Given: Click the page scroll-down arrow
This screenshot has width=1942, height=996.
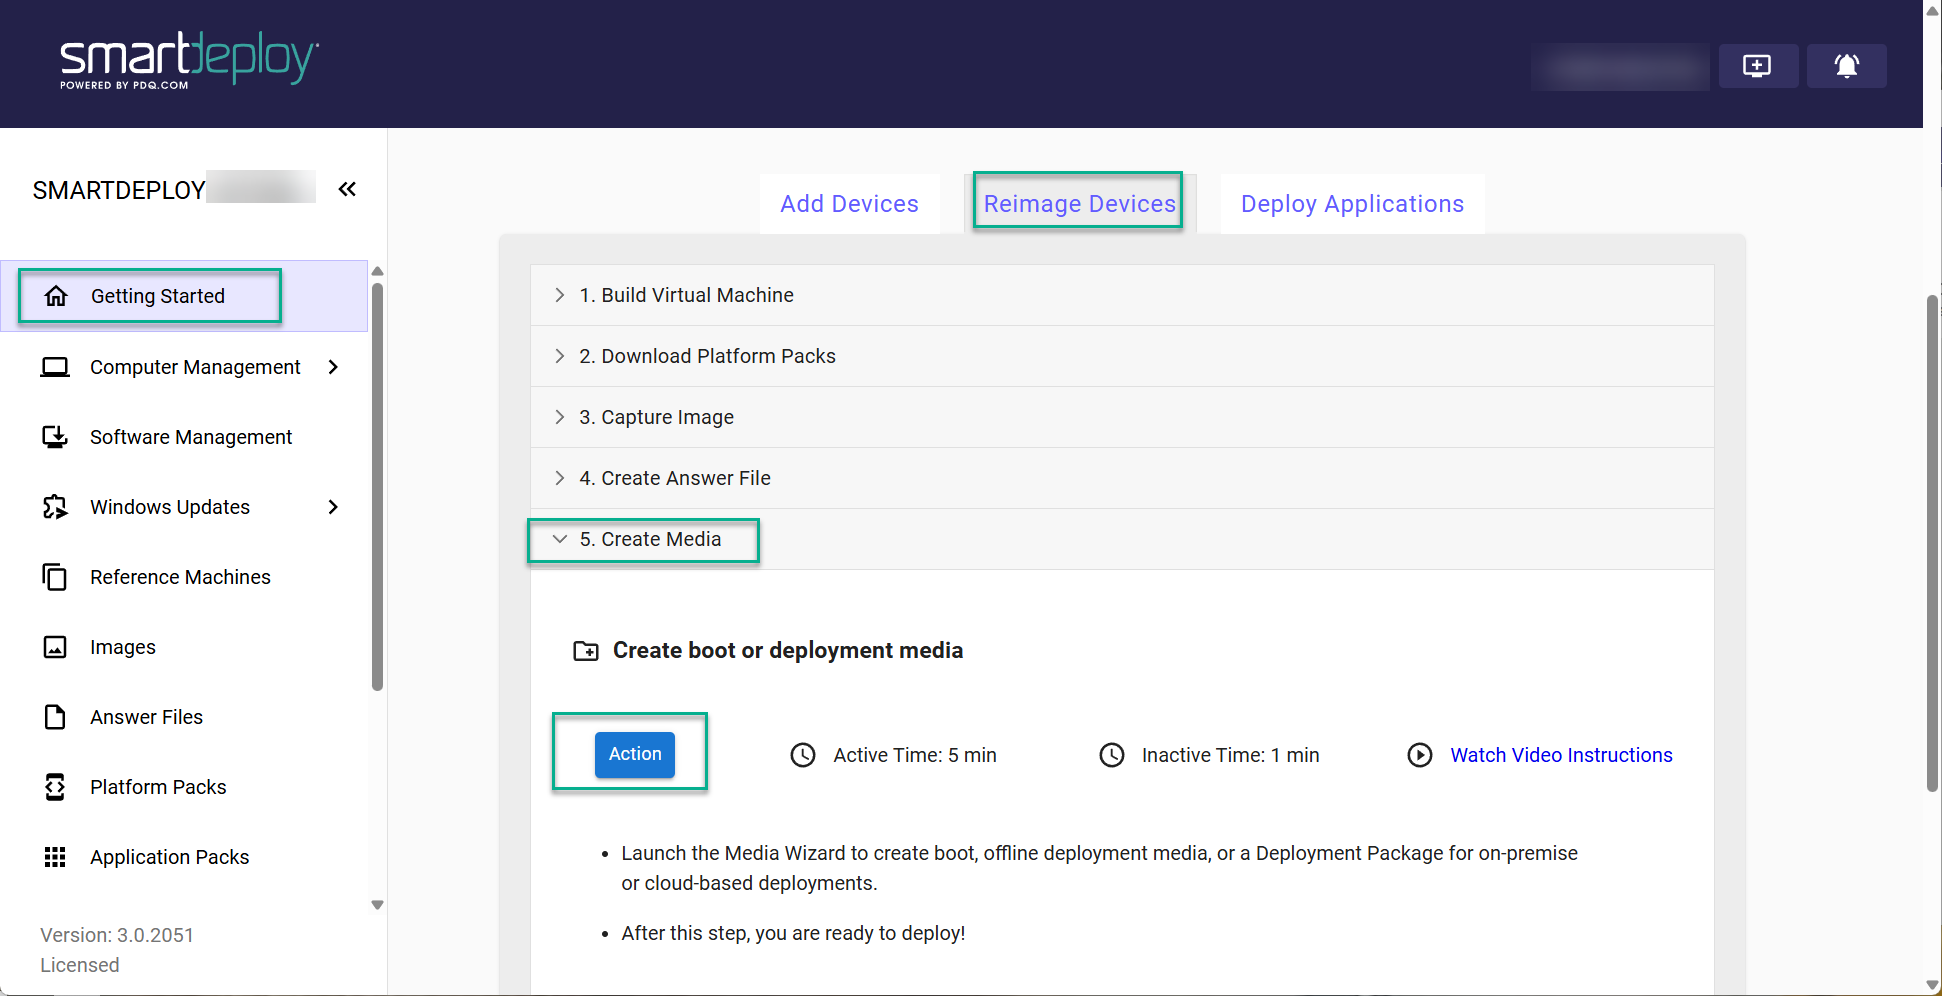Looking at the screenshot, I should click(1932, 985).
